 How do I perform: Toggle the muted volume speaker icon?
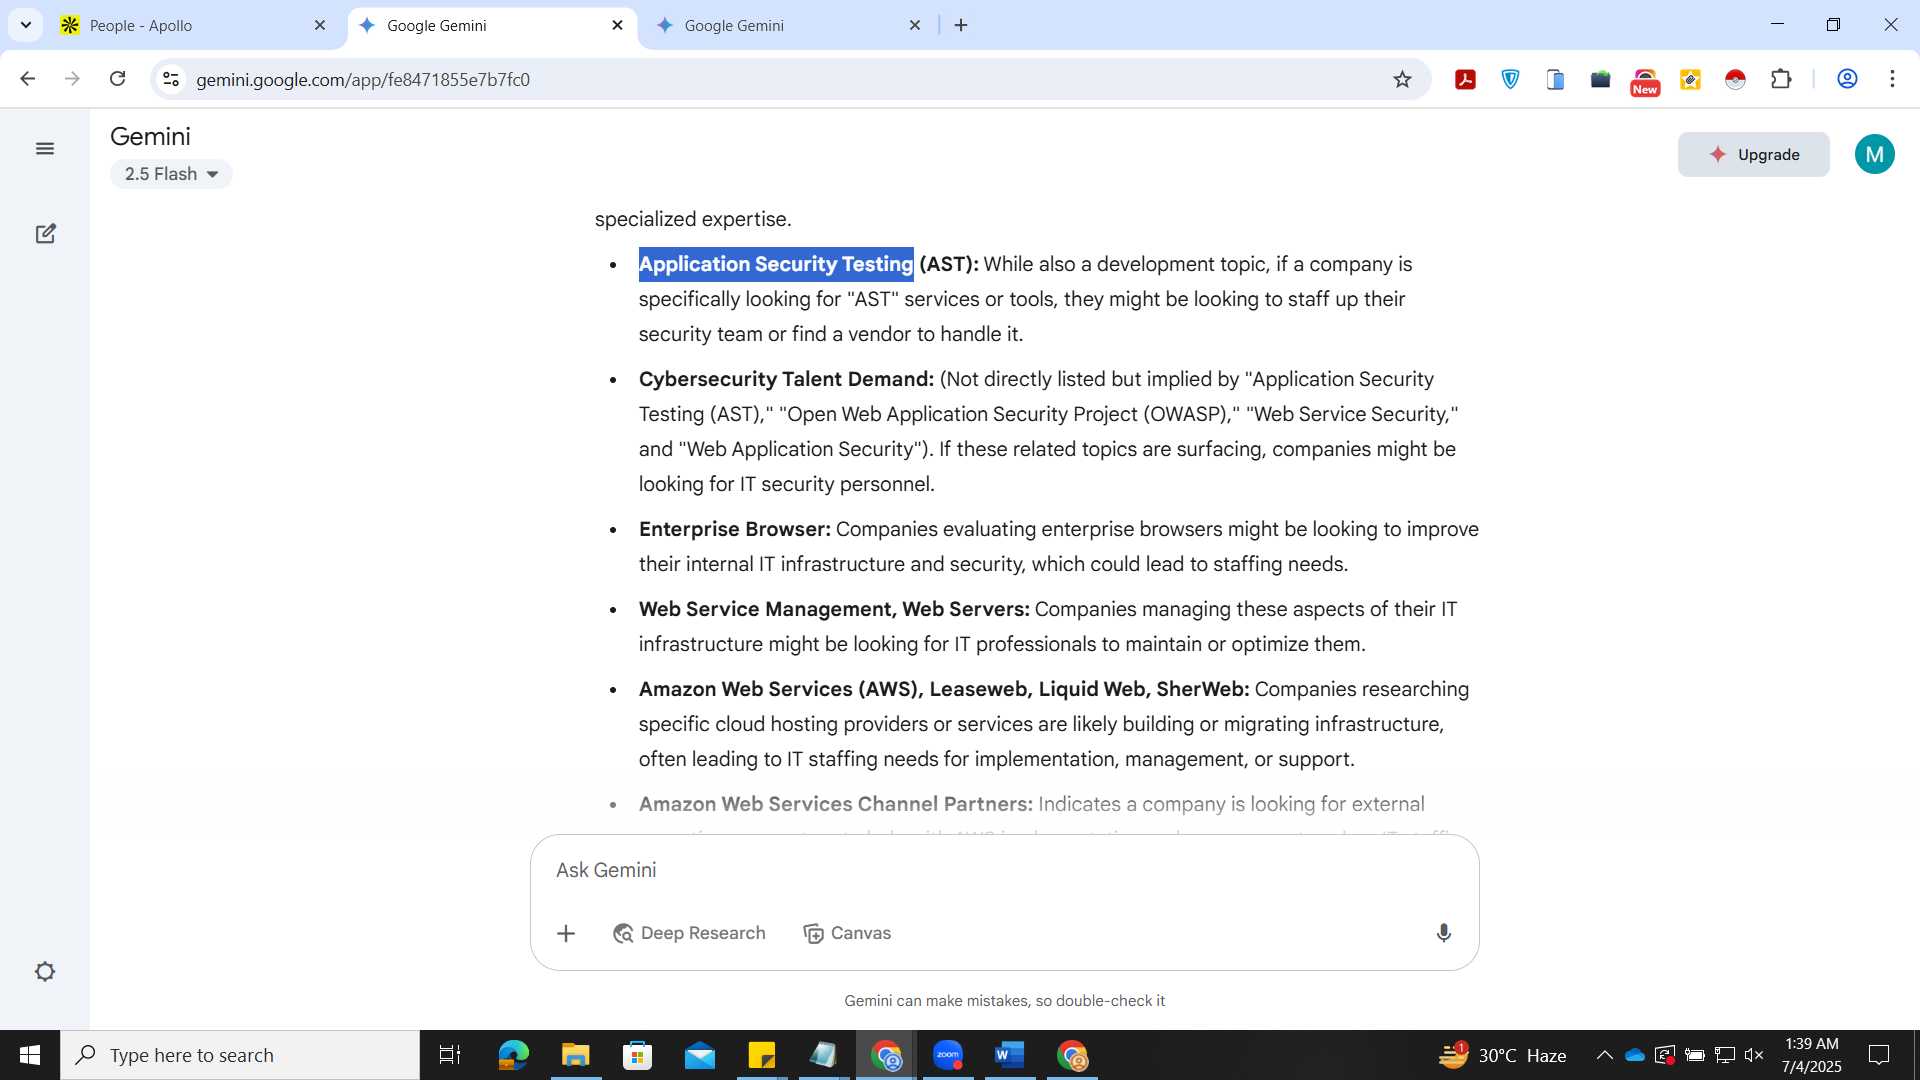(x=1754, y=1055)
